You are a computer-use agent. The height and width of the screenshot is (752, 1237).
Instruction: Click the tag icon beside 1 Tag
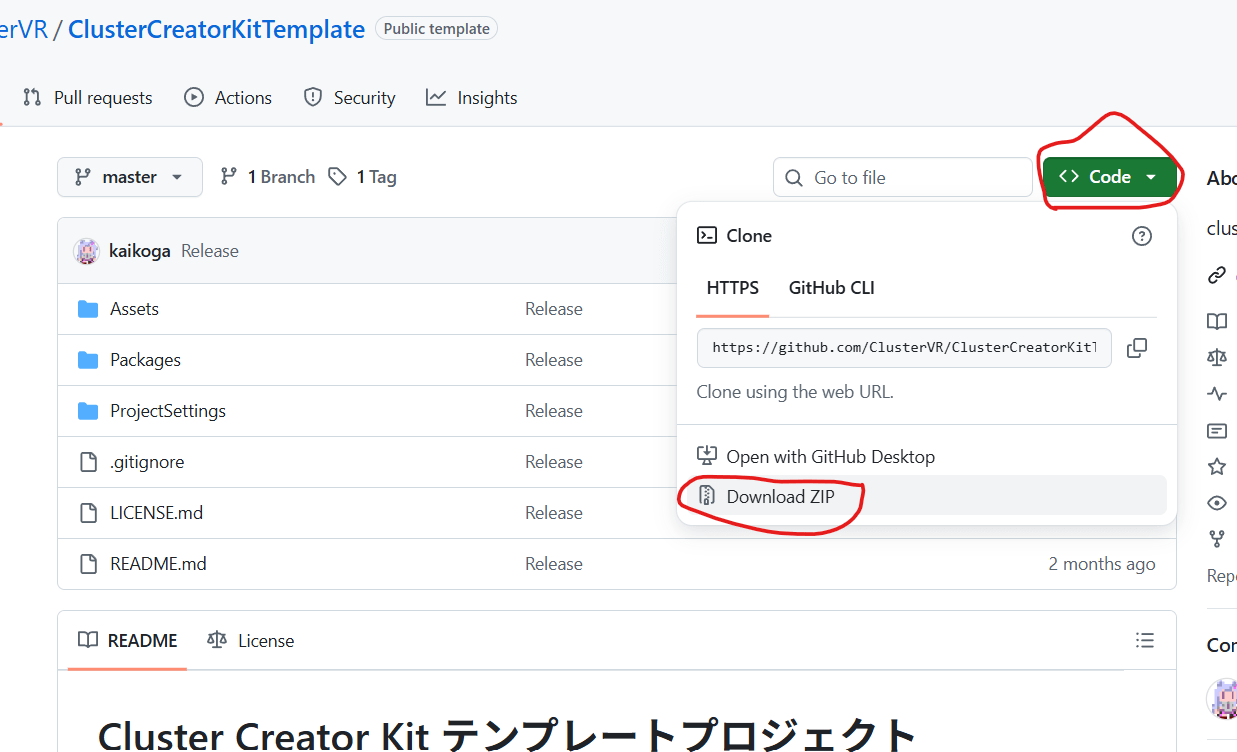339,177
